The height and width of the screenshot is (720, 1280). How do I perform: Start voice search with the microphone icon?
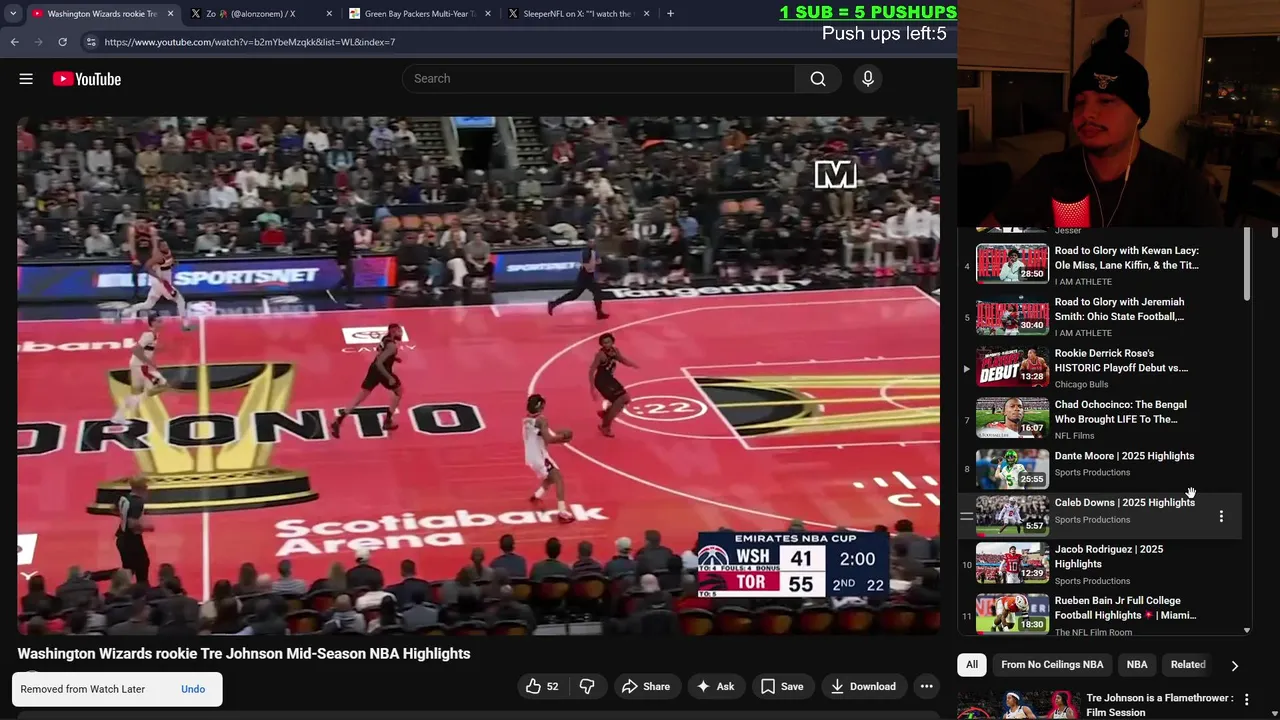[x=868, y=79]
